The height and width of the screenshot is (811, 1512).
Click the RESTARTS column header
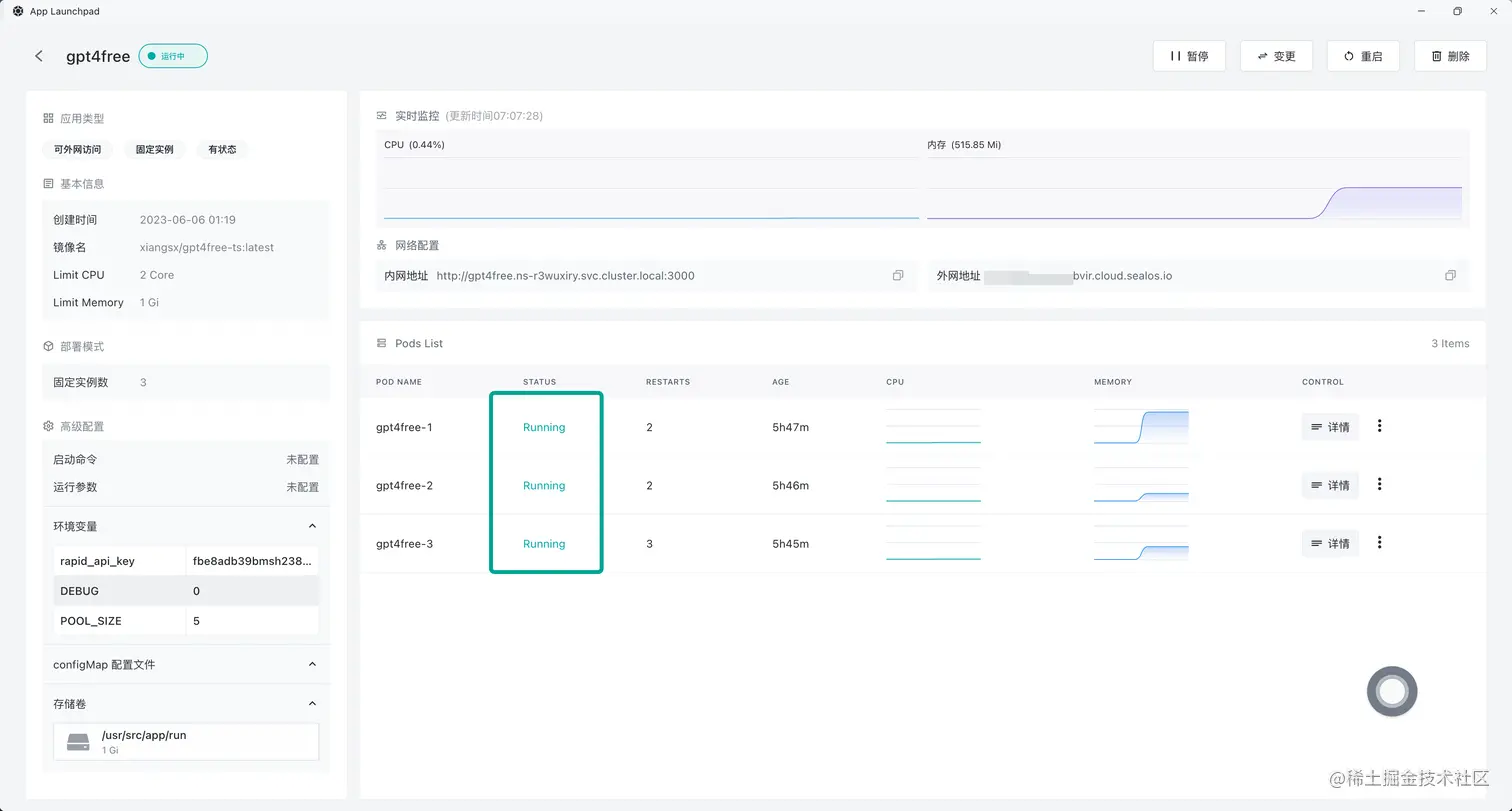pos(668,382)
